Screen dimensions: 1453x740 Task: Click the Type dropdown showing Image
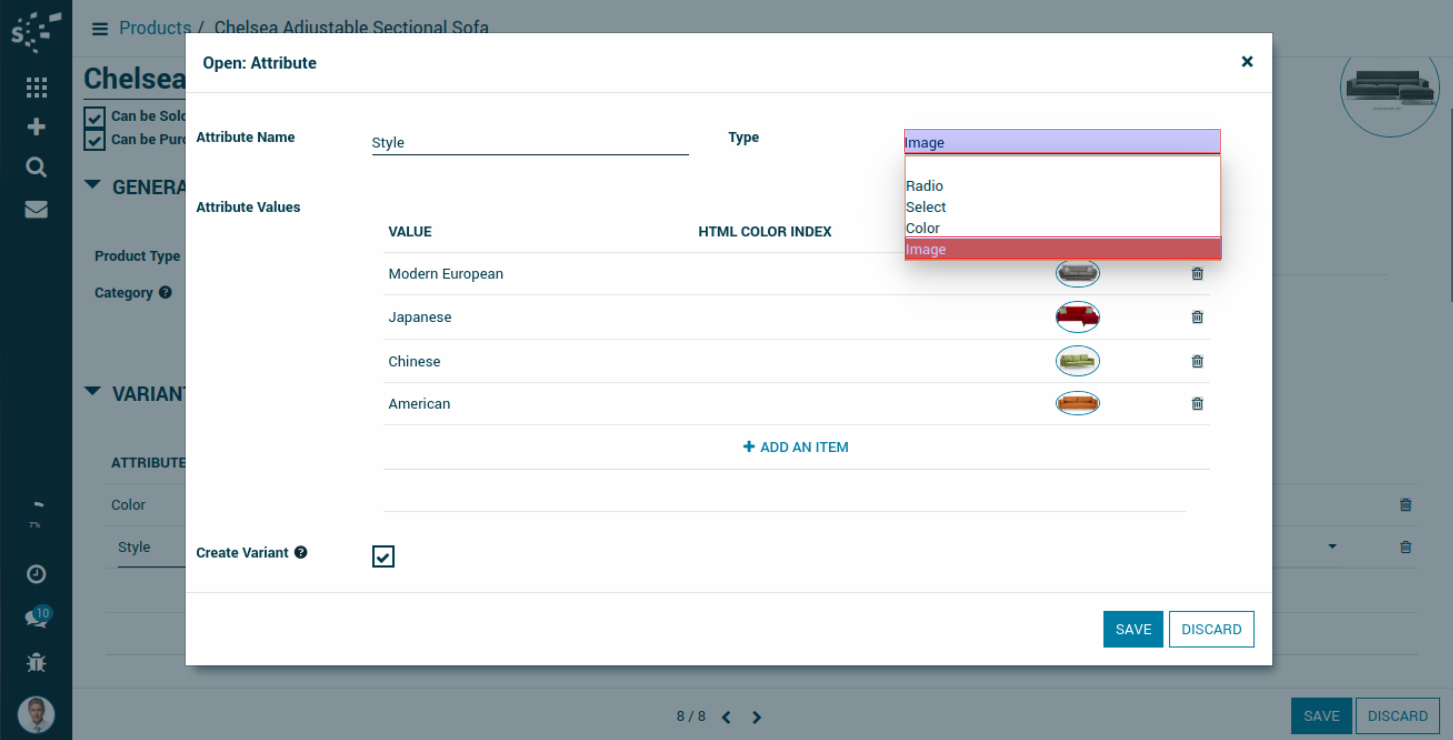point(1061,142)
